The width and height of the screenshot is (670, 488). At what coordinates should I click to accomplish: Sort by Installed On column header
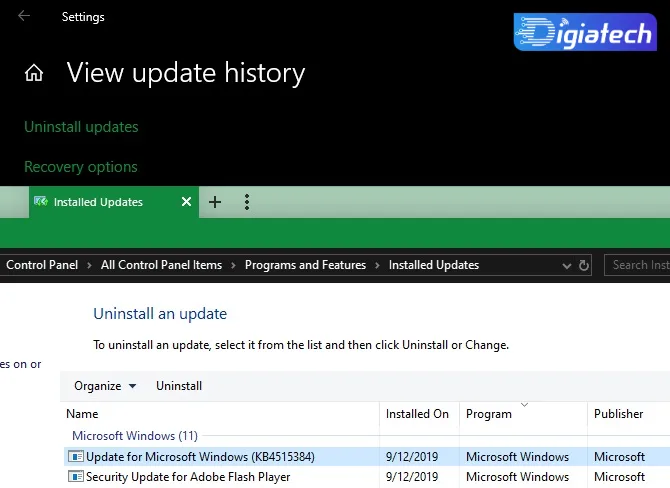click(419, 414)
